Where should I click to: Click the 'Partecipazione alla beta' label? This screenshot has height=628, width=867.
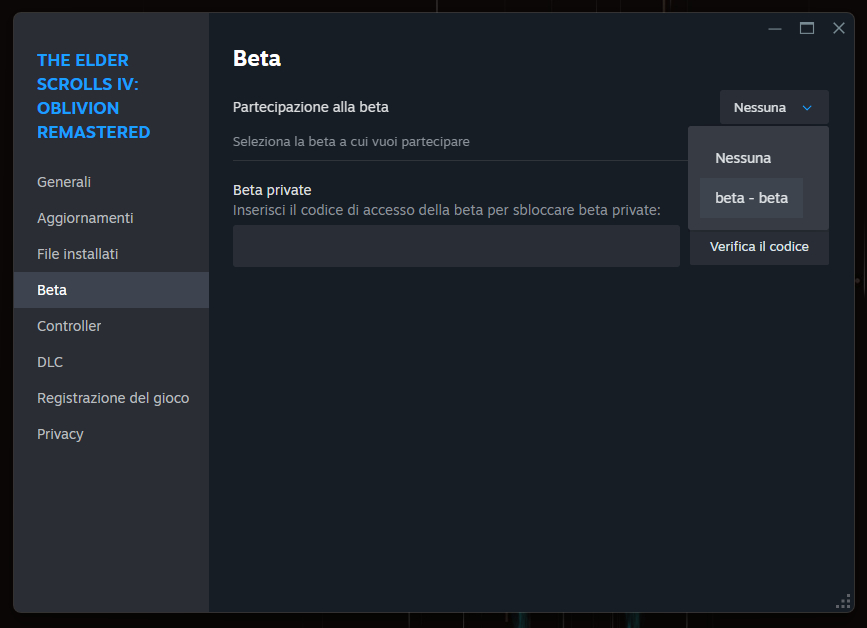(311, 107)
